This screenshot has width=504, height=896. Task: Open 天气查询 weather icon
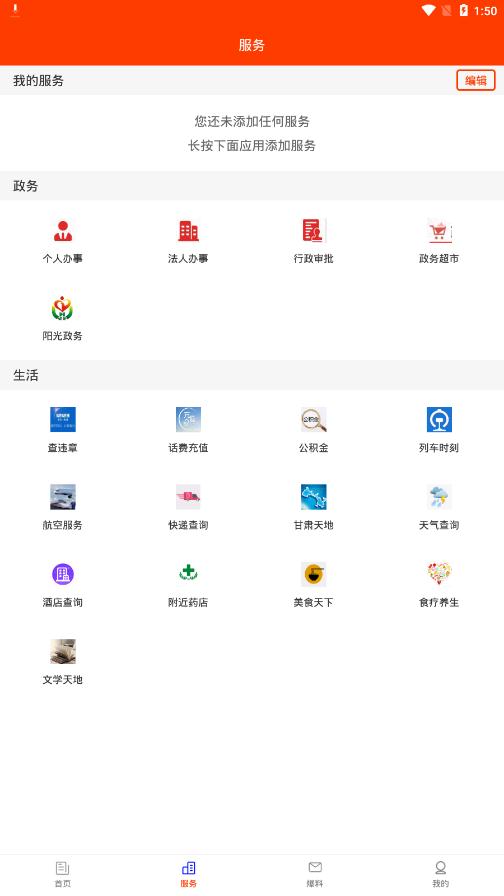click(x=439, y=497)
